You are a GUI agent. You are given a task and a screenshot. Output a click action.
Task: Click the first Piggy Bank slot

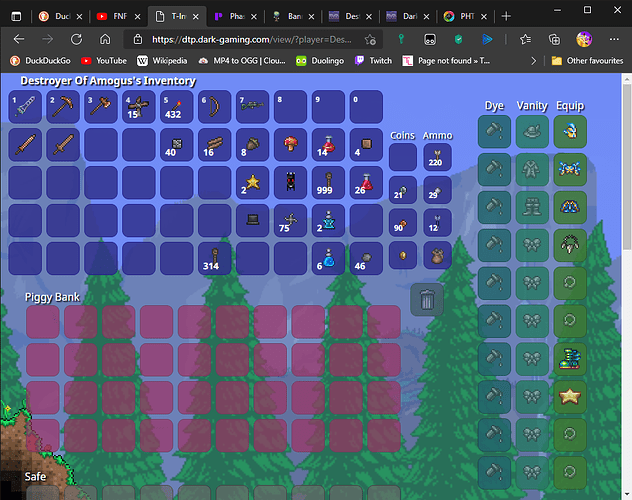[x=43, y=322]
